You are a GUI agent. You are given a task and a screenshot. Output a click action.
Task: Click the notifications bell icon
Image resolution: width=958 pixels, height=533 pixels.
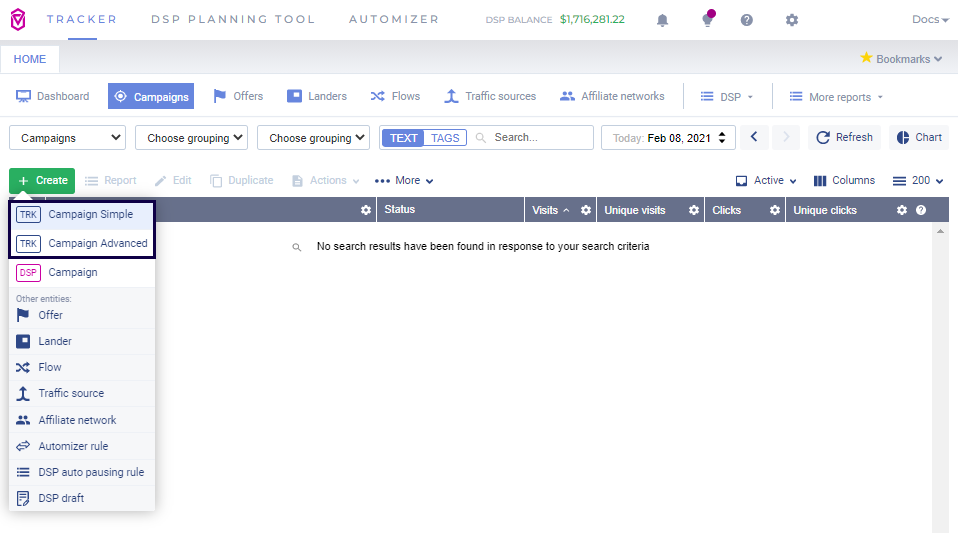point(662,20)
